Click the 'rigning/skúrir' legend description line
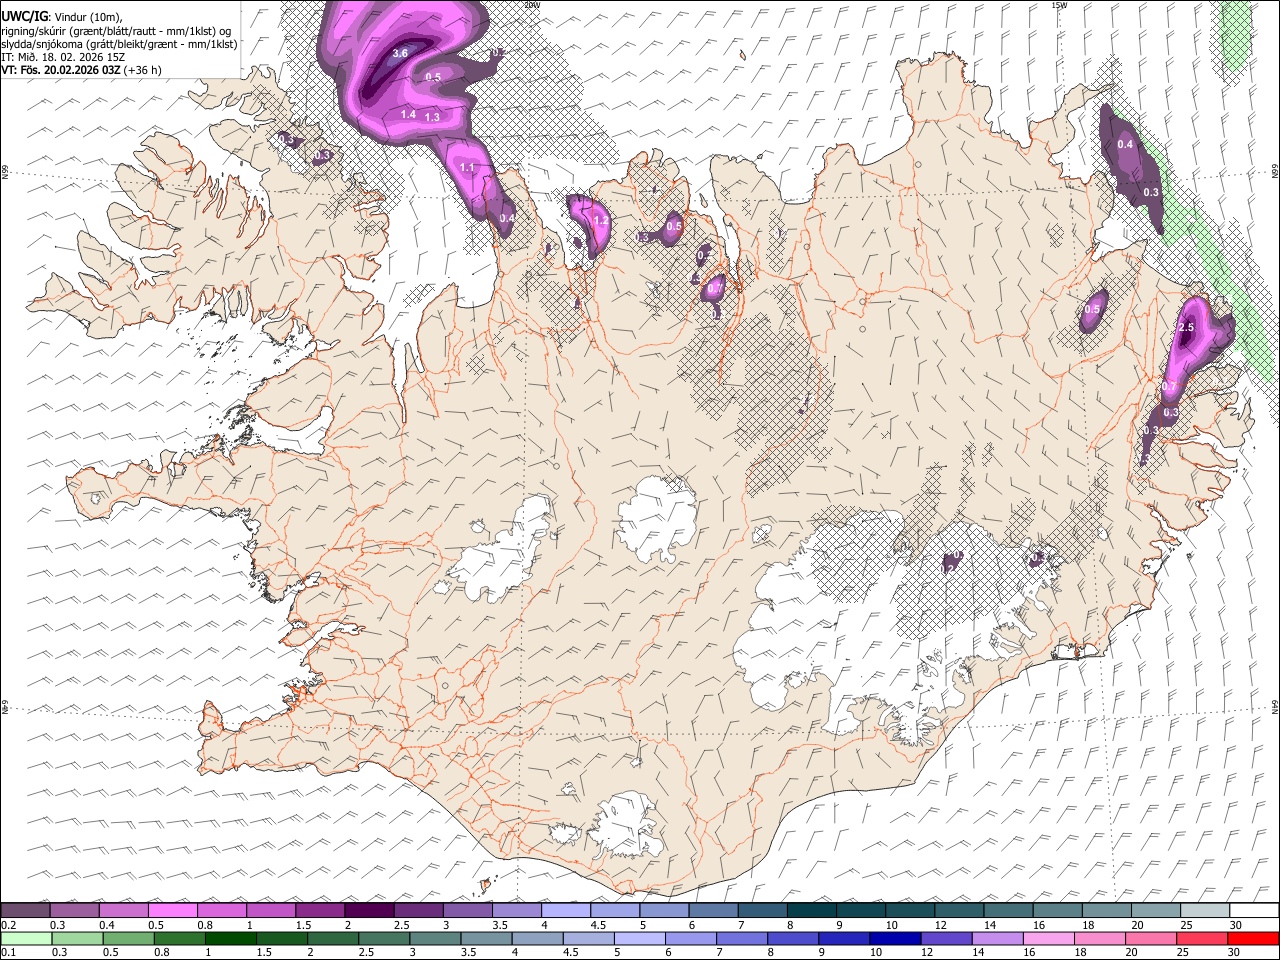 pos(118,31)
